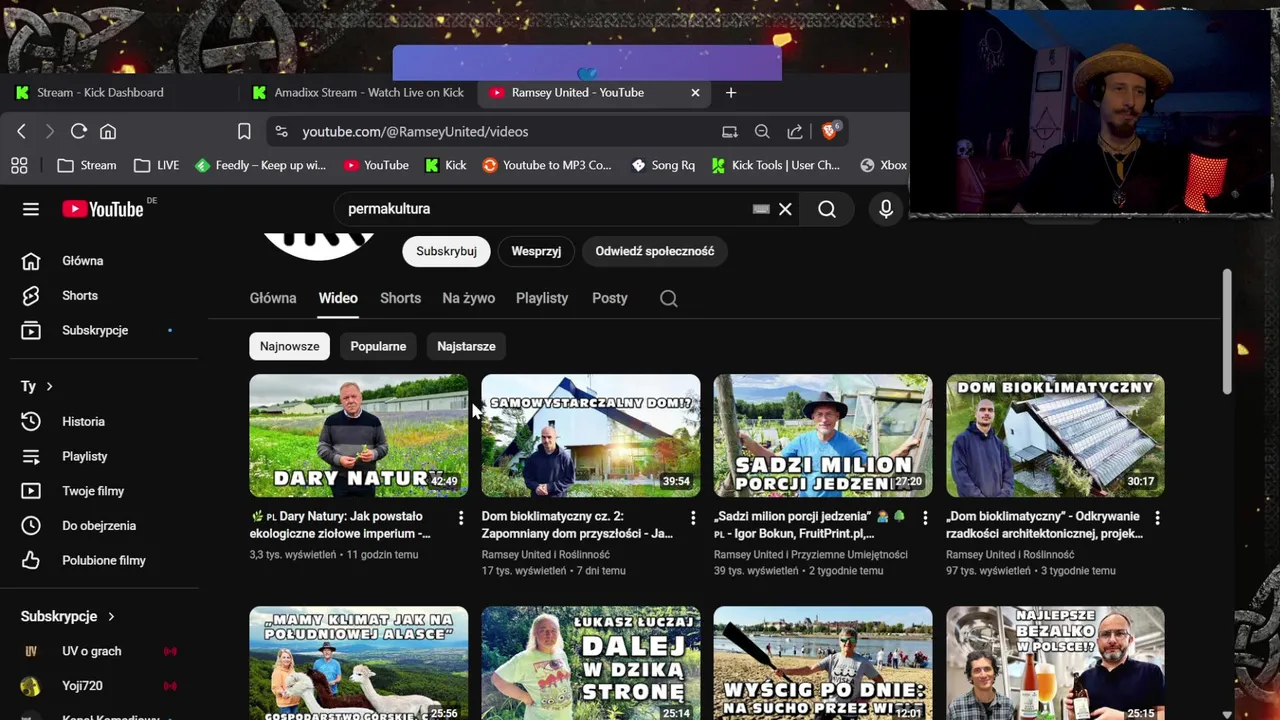
Task: Open the Samowystarczalny dom thumbnail
Action: [x=591, y=436]
